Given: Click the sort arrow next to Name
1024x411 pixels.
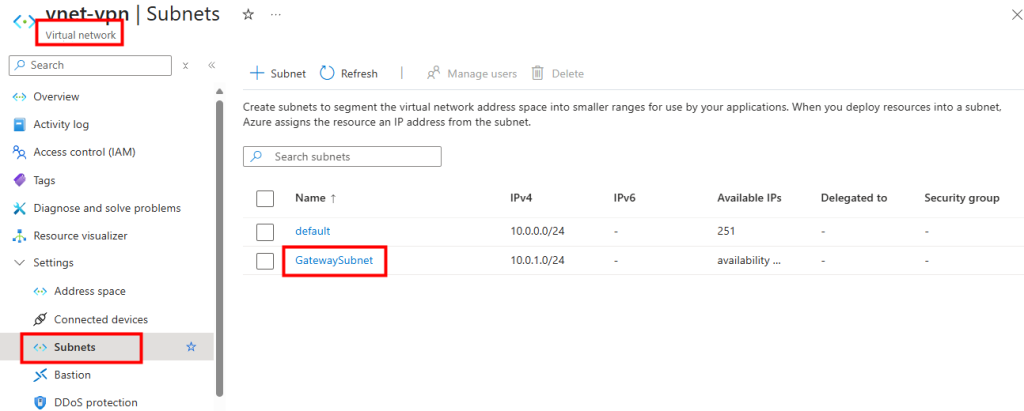Looking at the screenshot, I should pos(334,199).
